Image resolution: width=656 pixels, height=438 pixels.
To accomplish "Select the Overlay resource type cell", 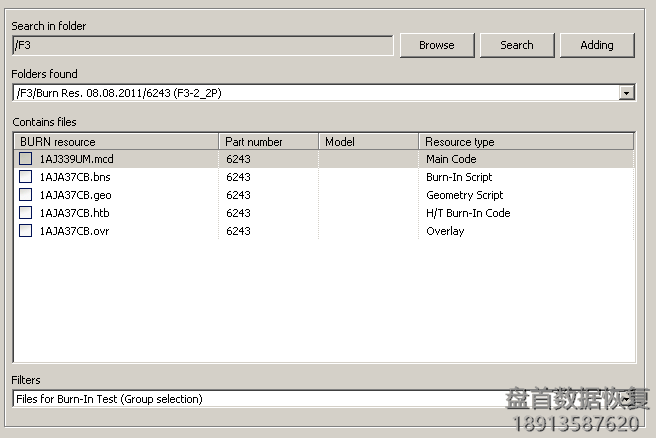I will click(x=445, y=231).
